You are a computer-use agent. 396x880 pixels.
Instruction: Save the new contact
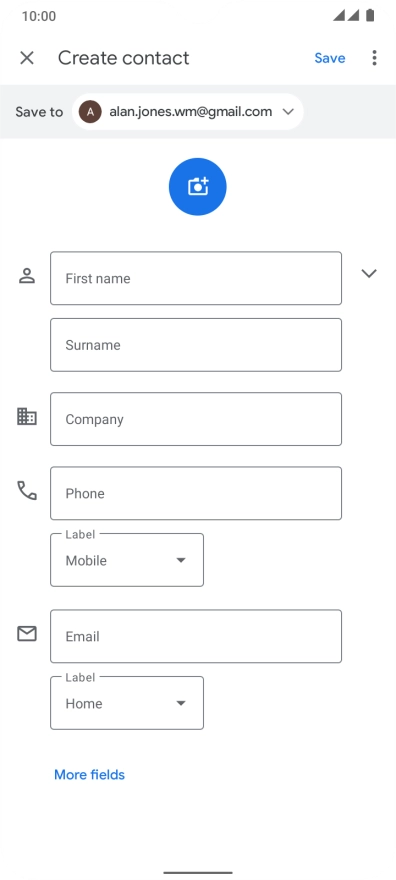[330, 58]
